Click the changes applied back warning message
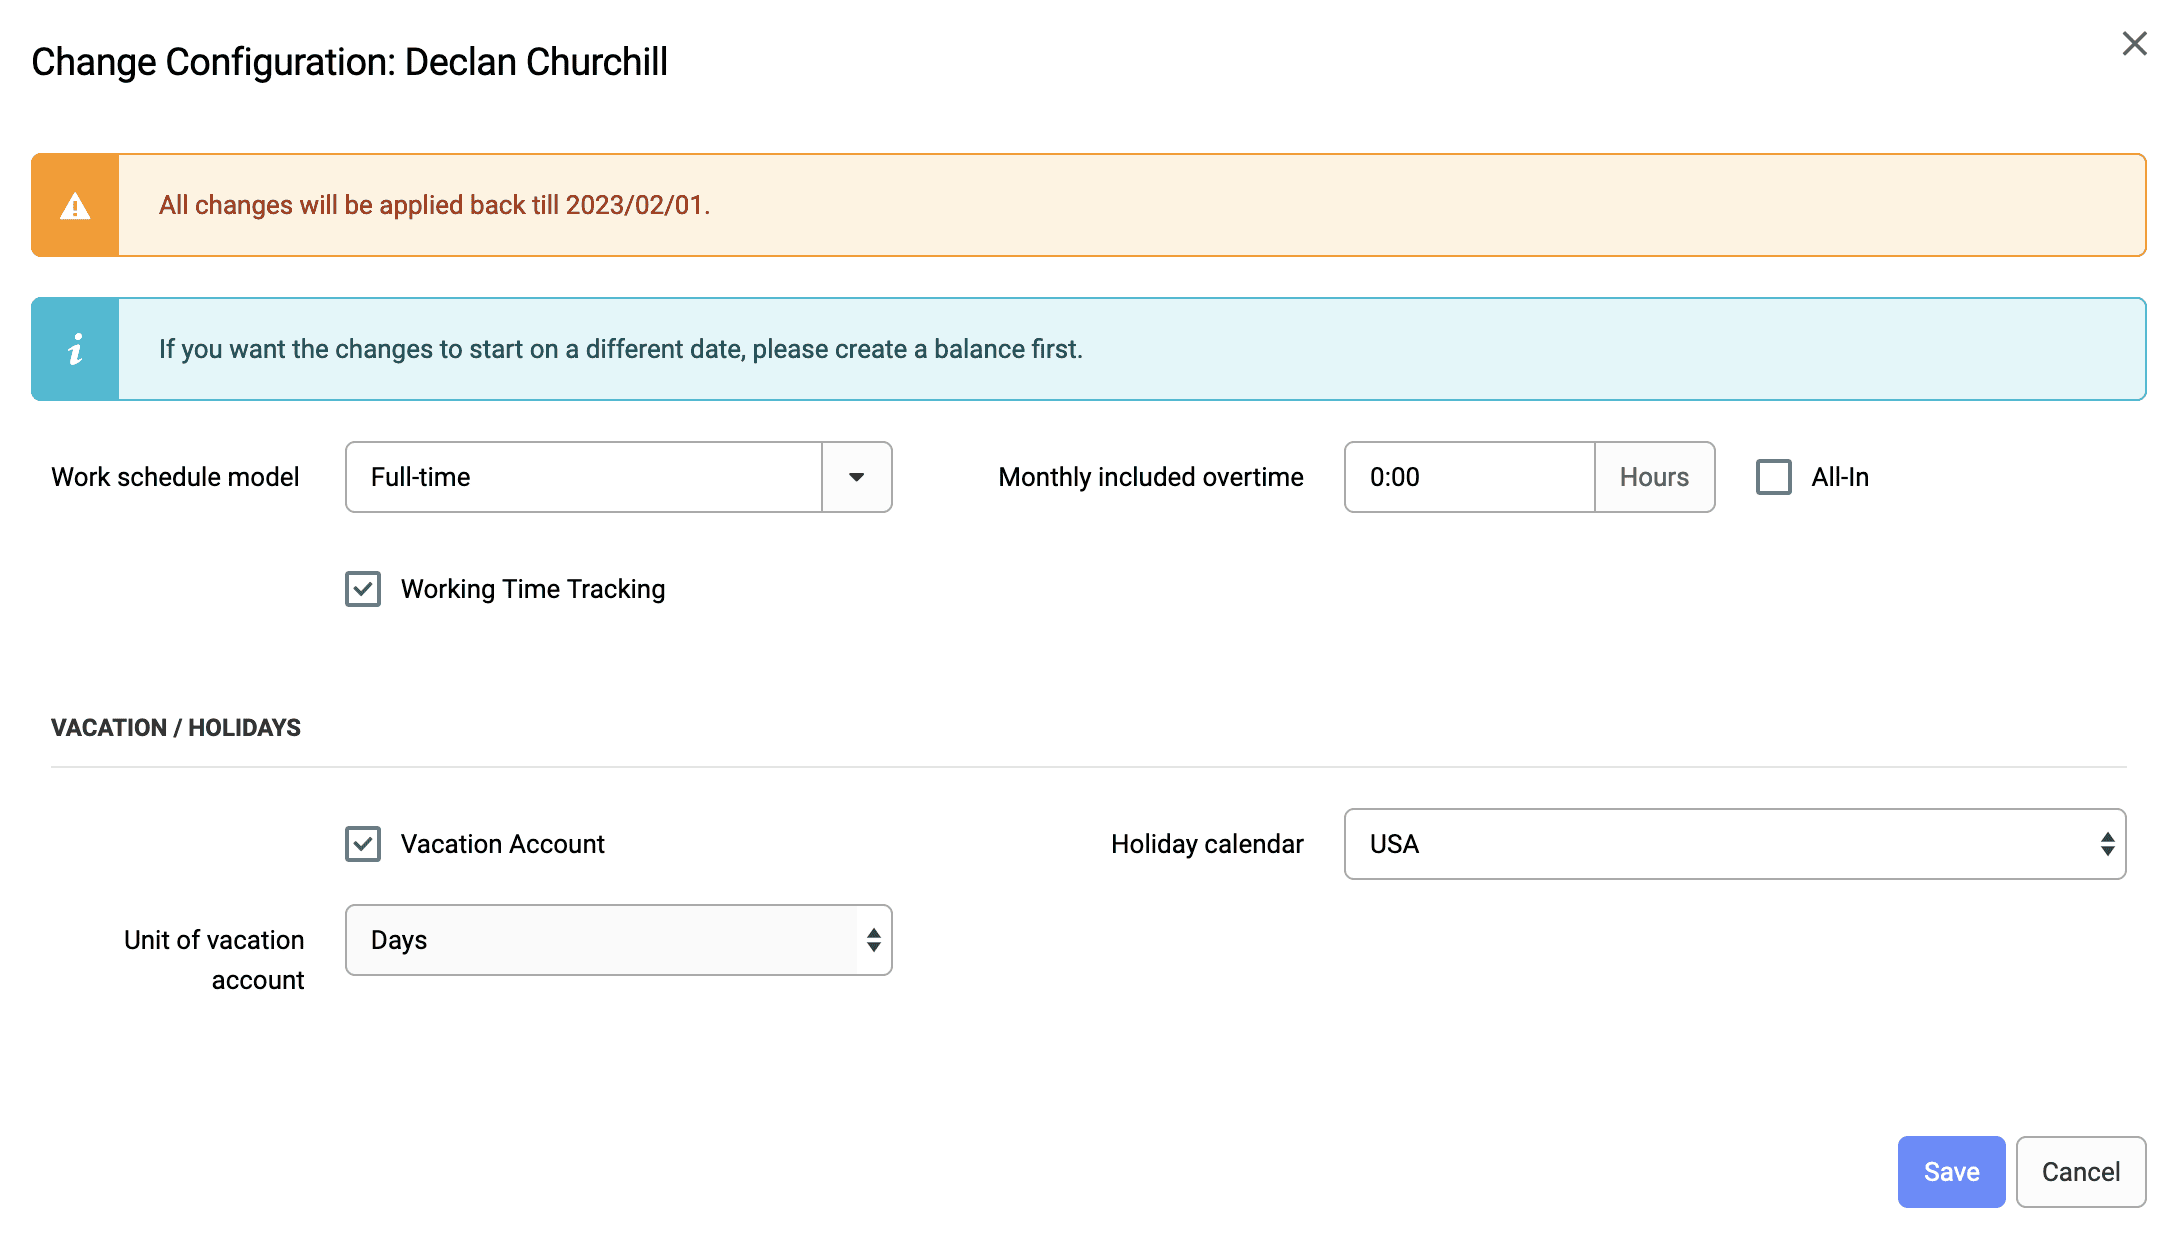Viewport: 2182px width, 1240px height. coord(434,205)
